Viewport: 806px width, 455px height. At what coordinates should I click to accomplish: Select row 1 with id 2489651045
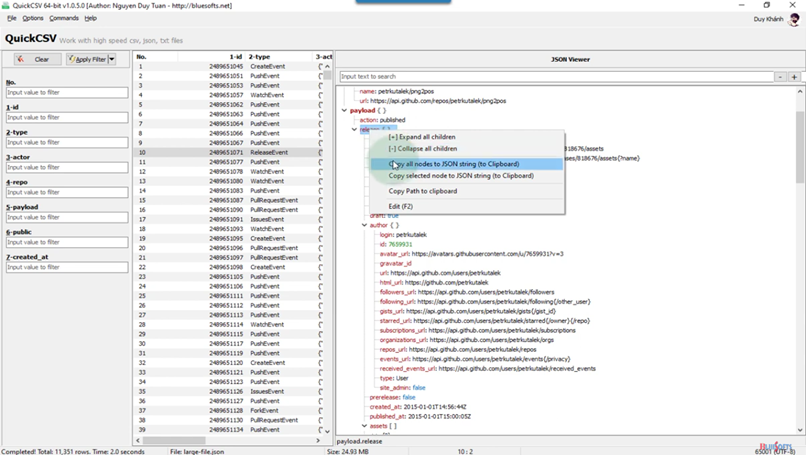[229, 66]
